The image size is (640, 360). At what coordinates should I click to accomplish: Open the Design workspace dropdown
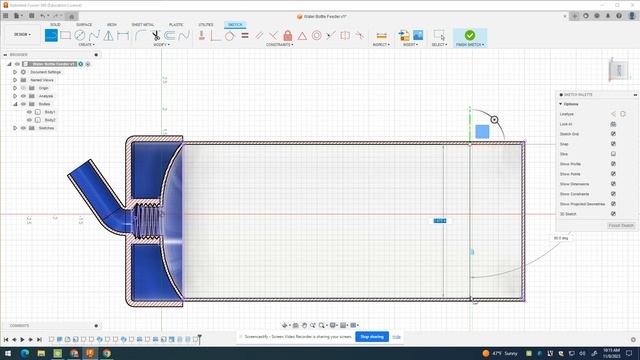[22, 35]
